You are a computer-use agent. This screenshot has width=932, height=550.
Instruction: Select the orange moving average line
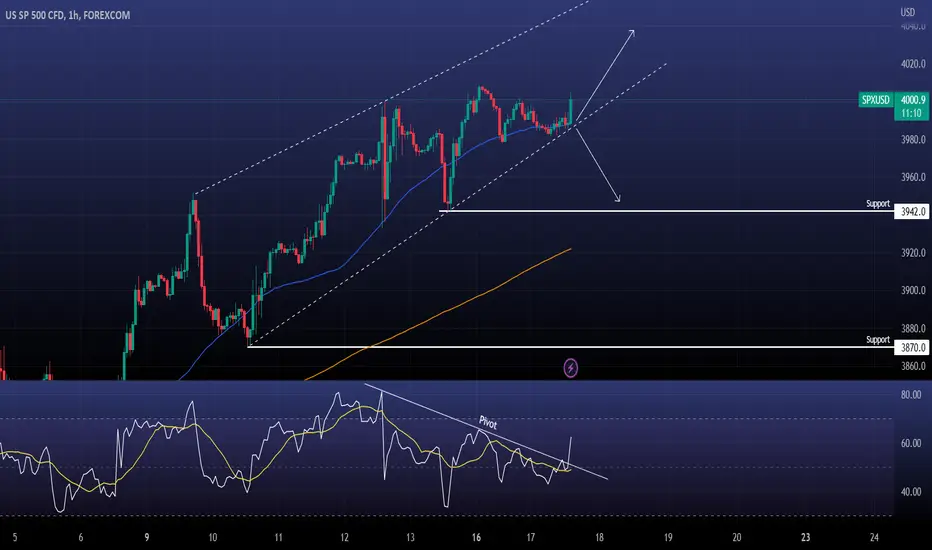(438, 314)
